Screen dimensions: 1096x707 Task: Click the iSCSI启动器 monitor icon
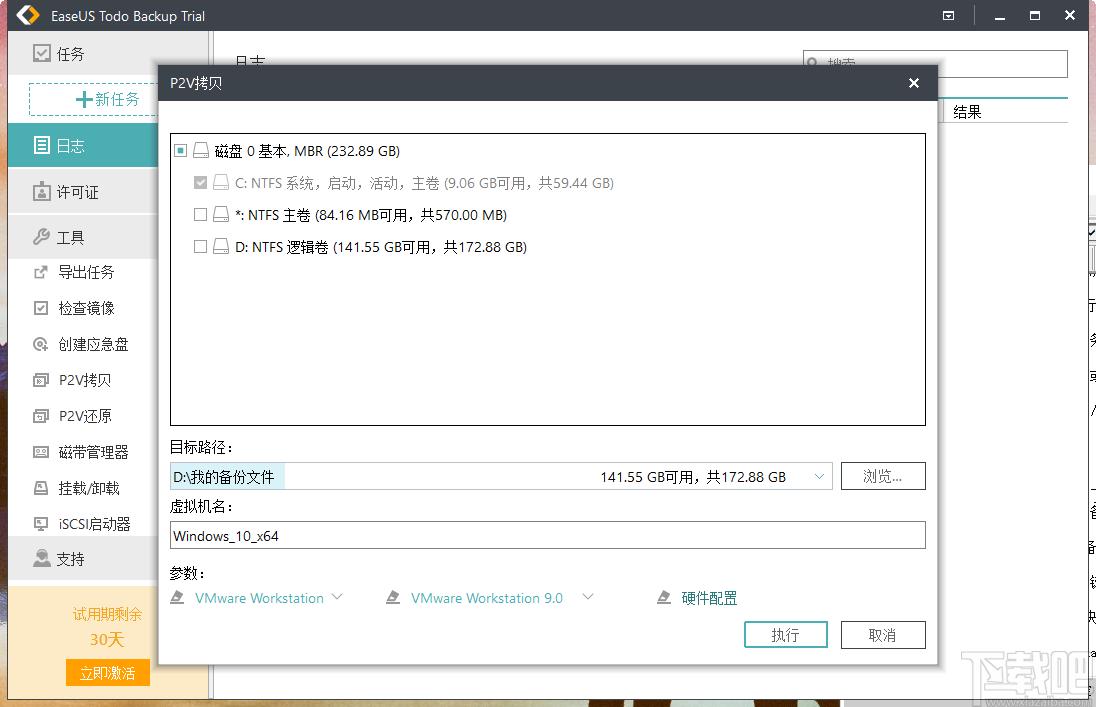(x=41, y=524)
